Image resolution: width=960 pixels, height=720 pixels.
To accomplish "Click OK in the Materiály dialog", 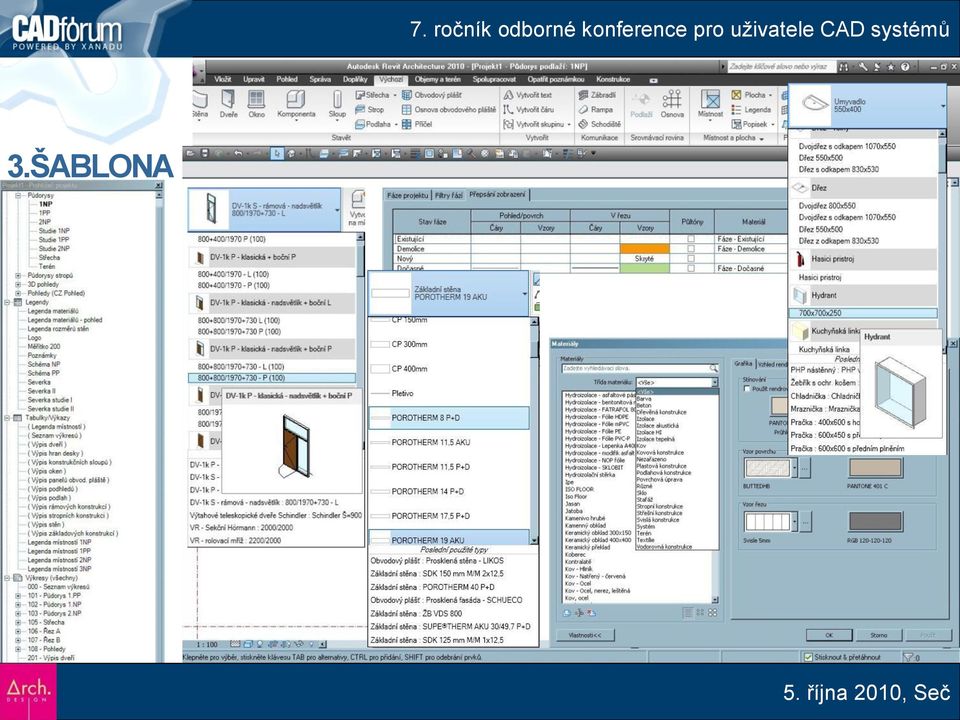I will (x=829, y=635).
